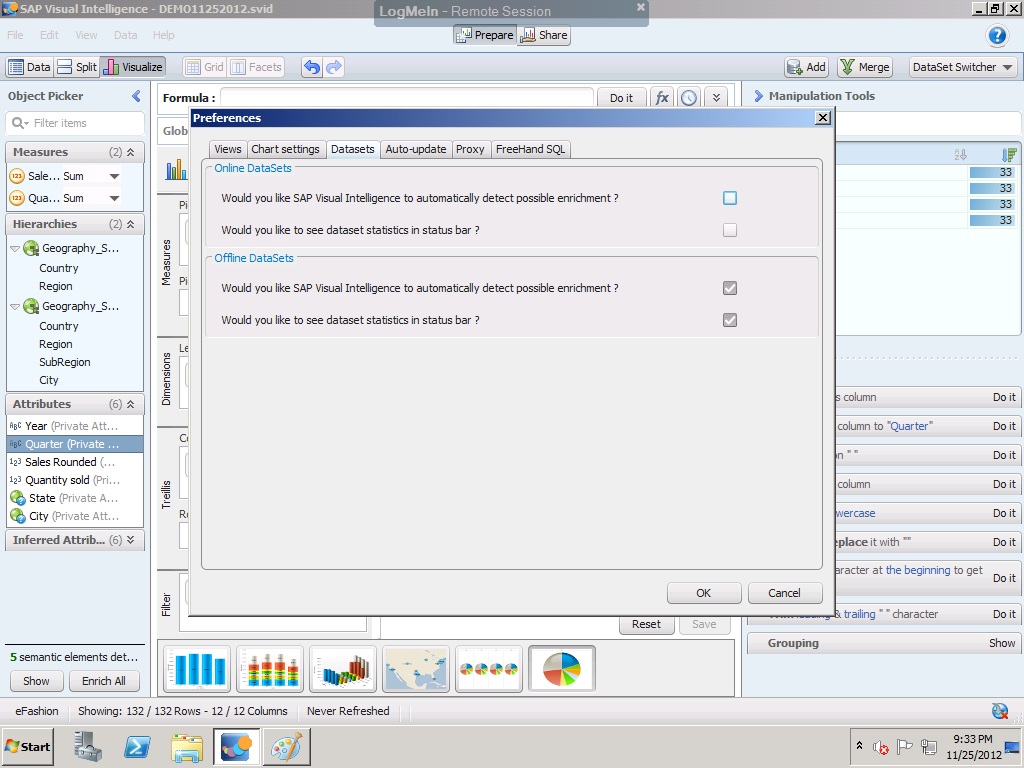Collapse the Object Picker panel arrow

[136, 97]
